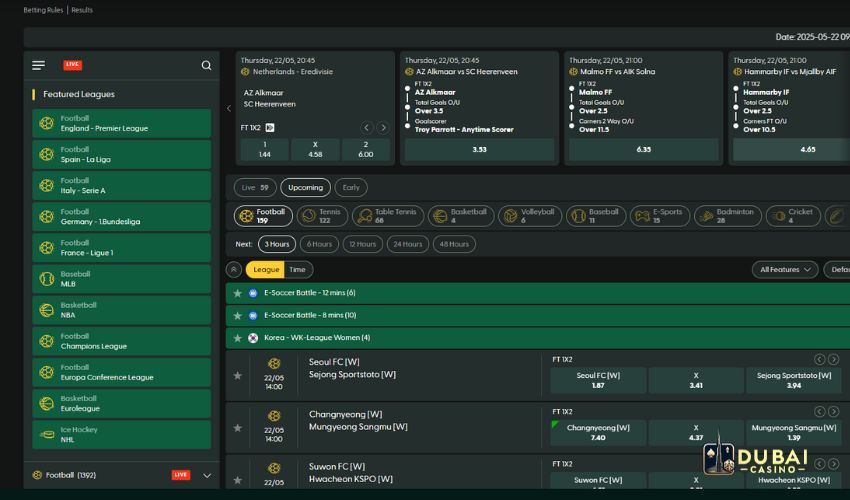Filter matches to next 12 Hours
The image size is (850, 500).
point(363,244)
